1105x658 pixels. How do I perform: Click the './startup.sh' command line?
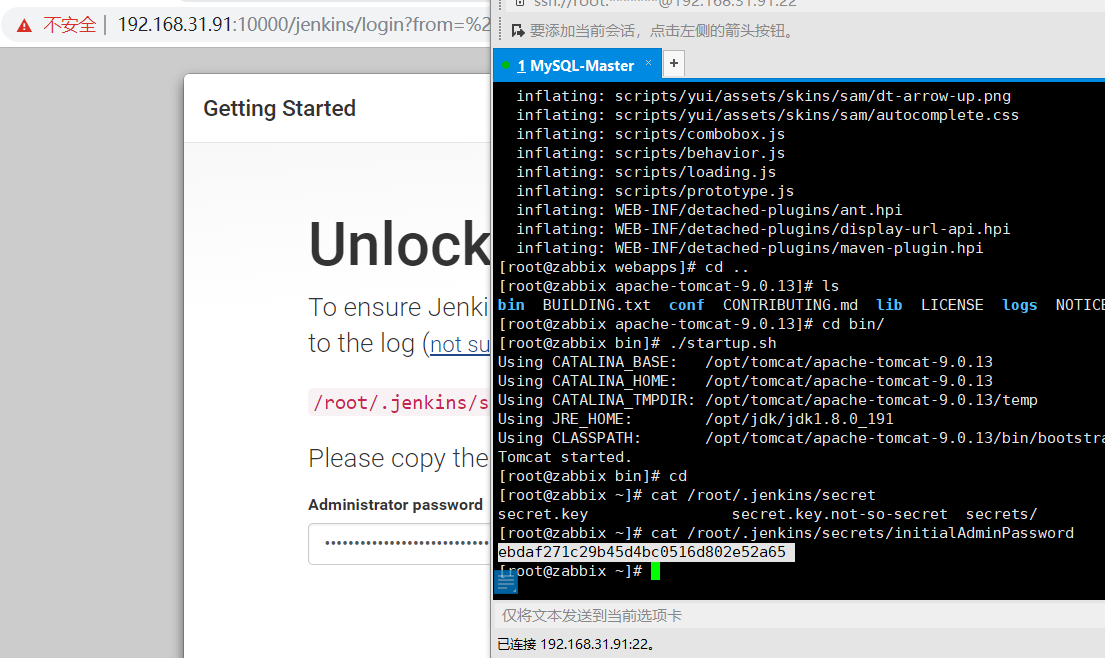pos(722,343)
